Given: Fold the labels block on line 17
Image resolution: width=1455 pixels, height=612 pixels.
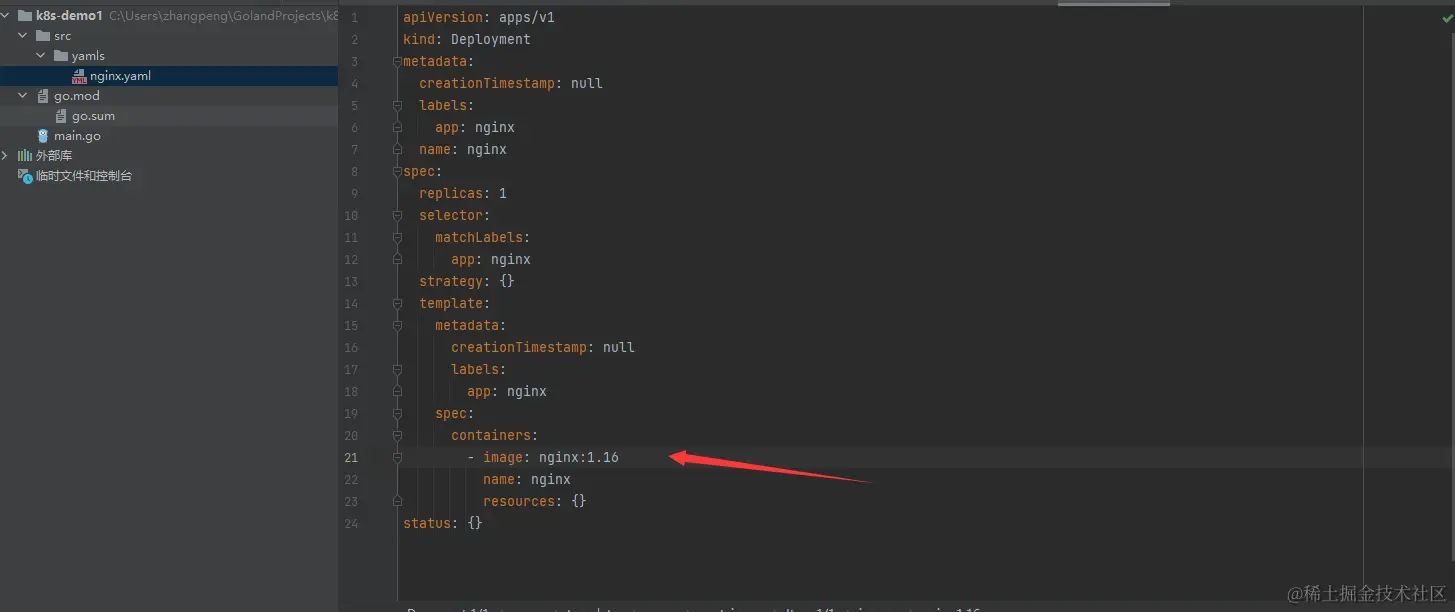Looking at the screenshot, I should point(397,370).
